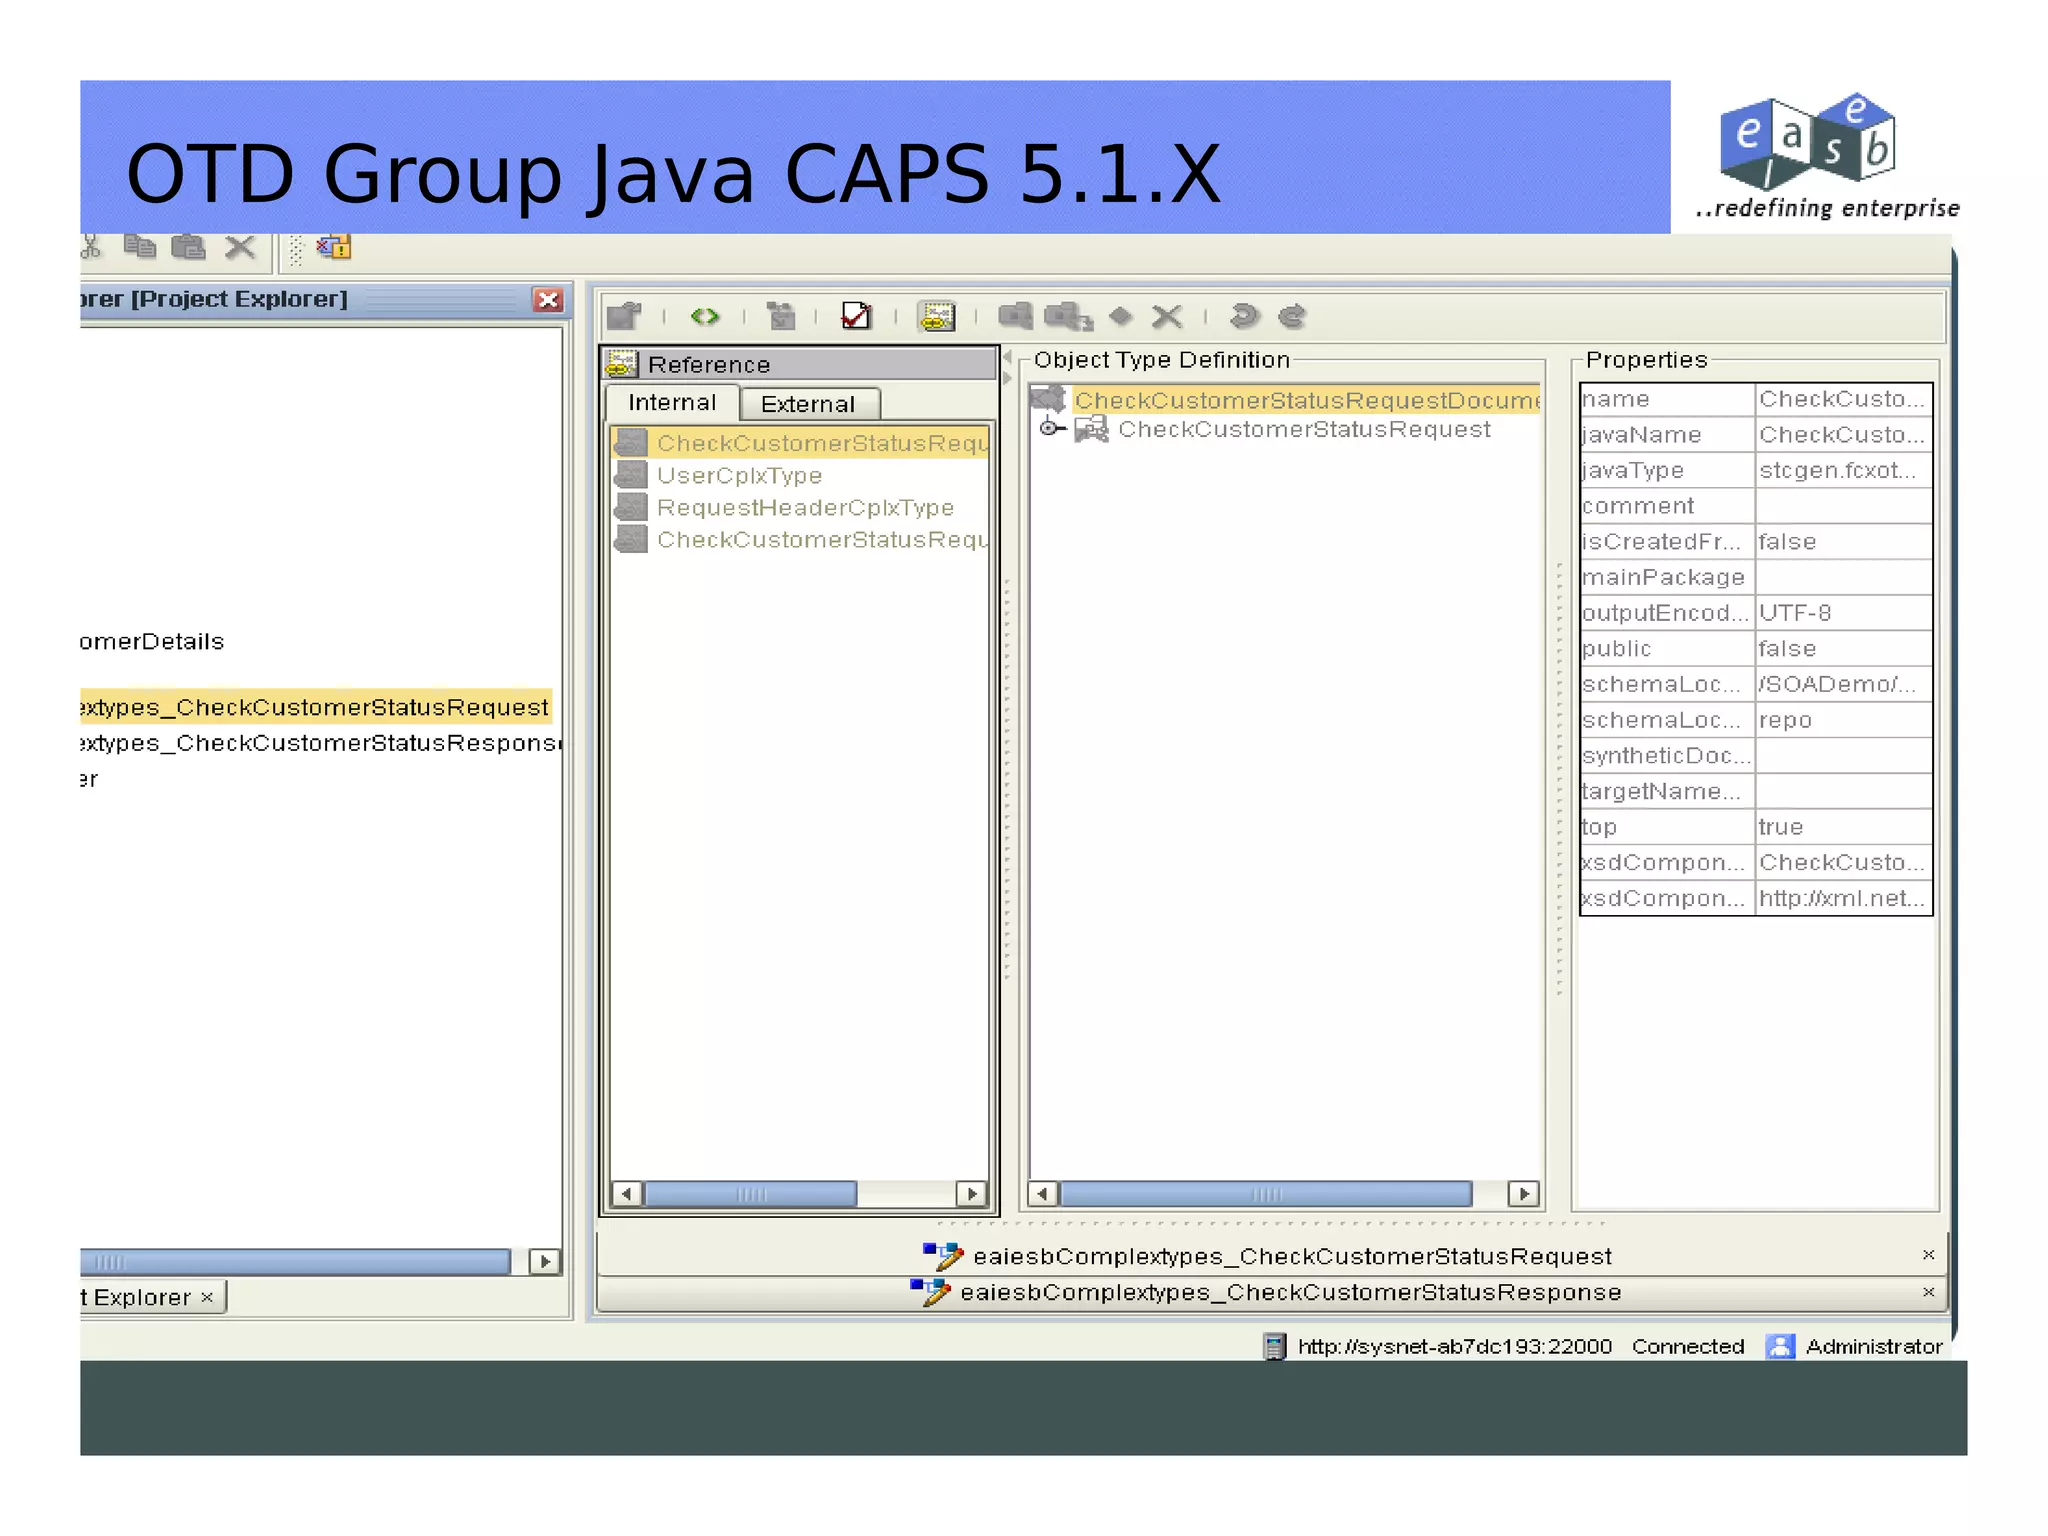Click the Delete X icon beside Paste
This screenshot has height=1536, width=2048.
click(x=240, y=247)
